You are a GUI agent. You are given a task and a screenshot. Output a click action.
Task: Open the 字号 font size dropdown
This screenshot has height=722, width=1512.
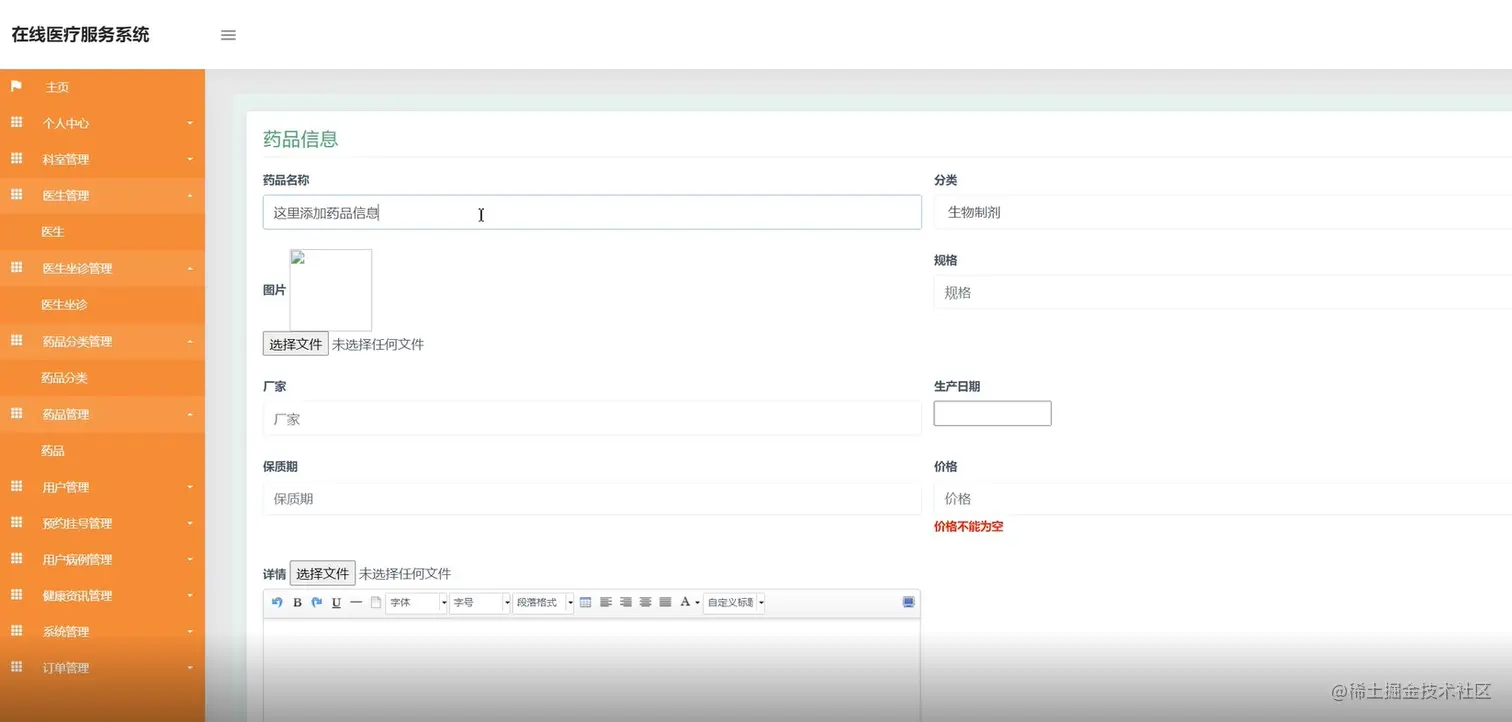point(481,602)
